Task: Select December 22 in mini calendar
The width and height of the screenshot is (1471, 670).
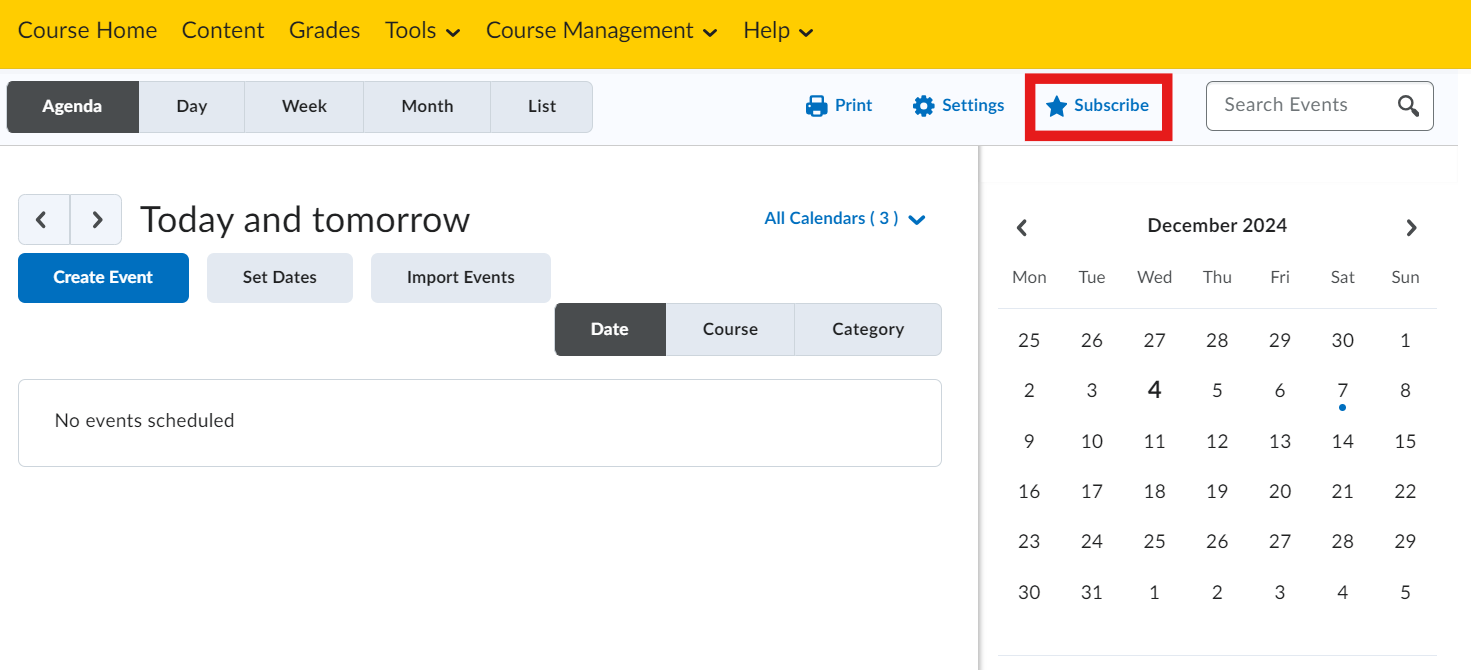Action: (x=1405, y=492)
